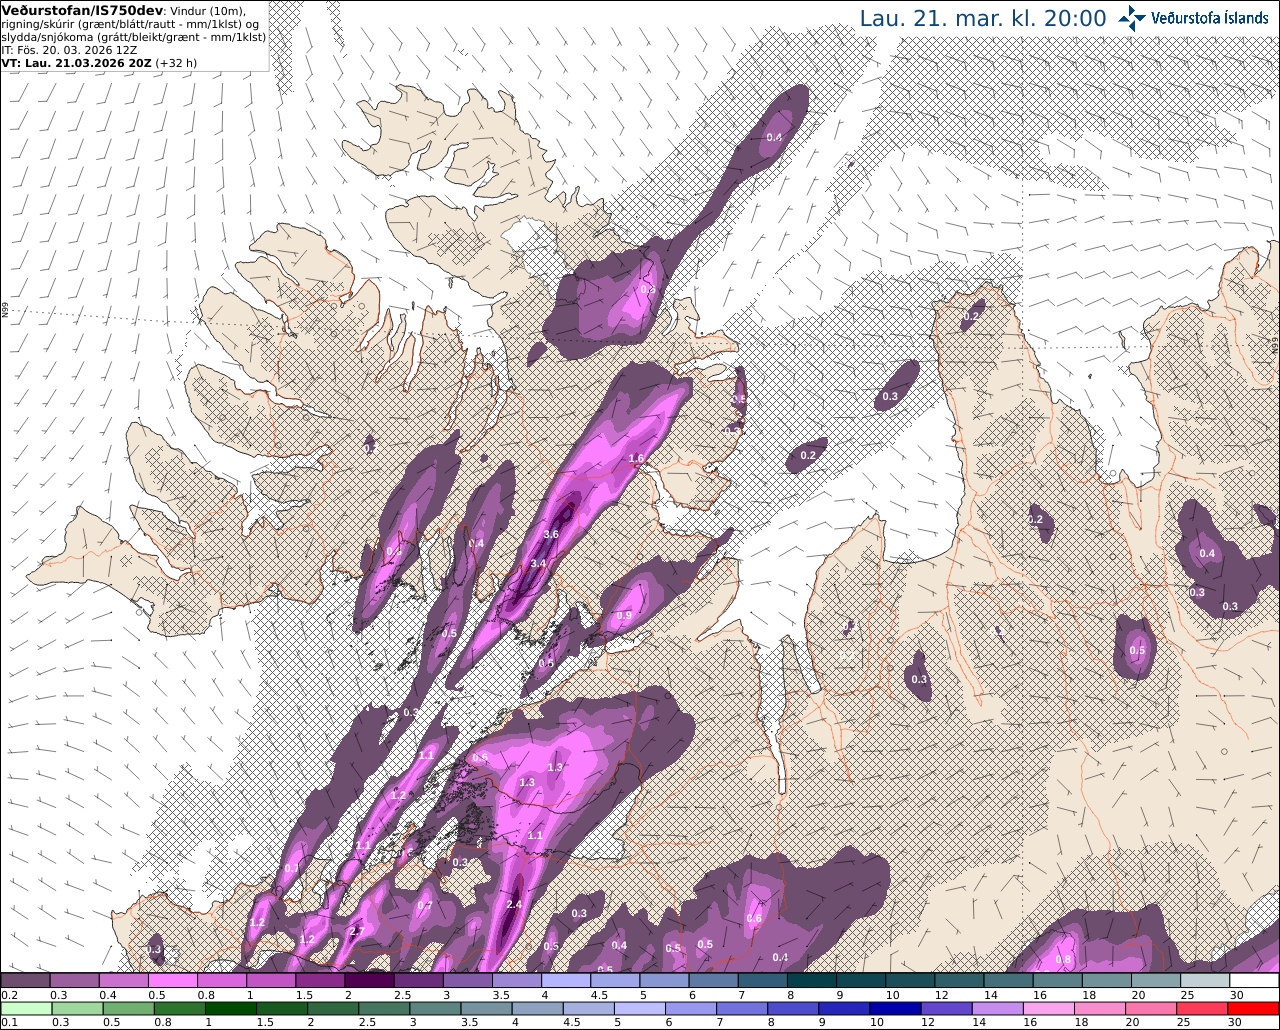Click the N99 label on the map's left edge

point(5,311)
